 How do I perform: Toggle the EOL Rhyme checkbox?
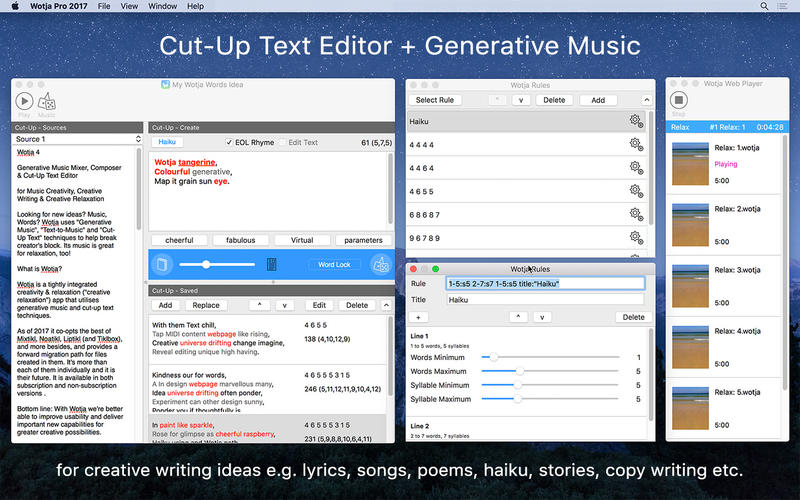coord(229,142)
